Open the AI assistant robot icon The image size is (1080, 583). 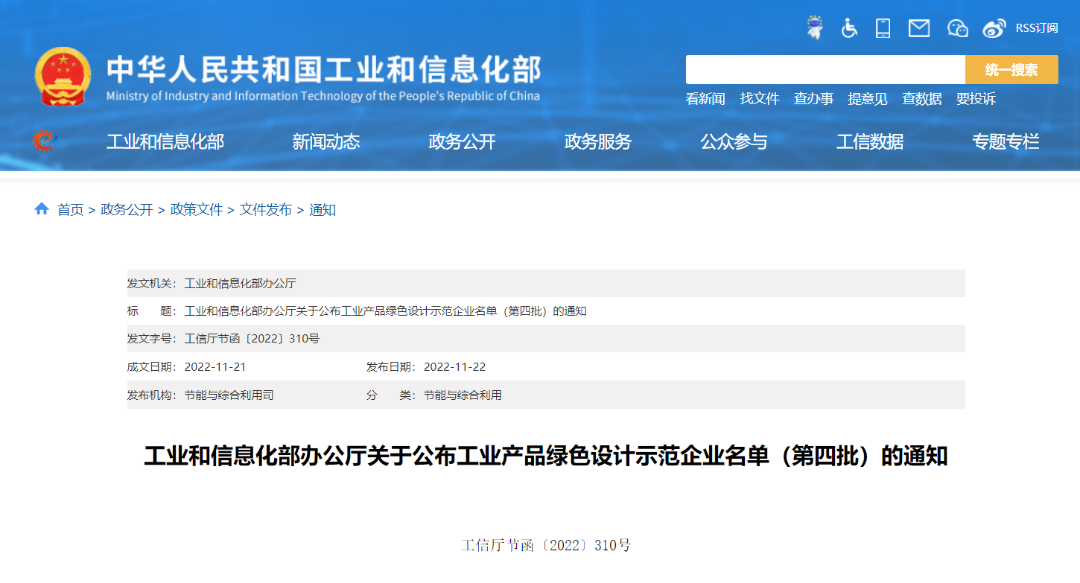(815, 28)
